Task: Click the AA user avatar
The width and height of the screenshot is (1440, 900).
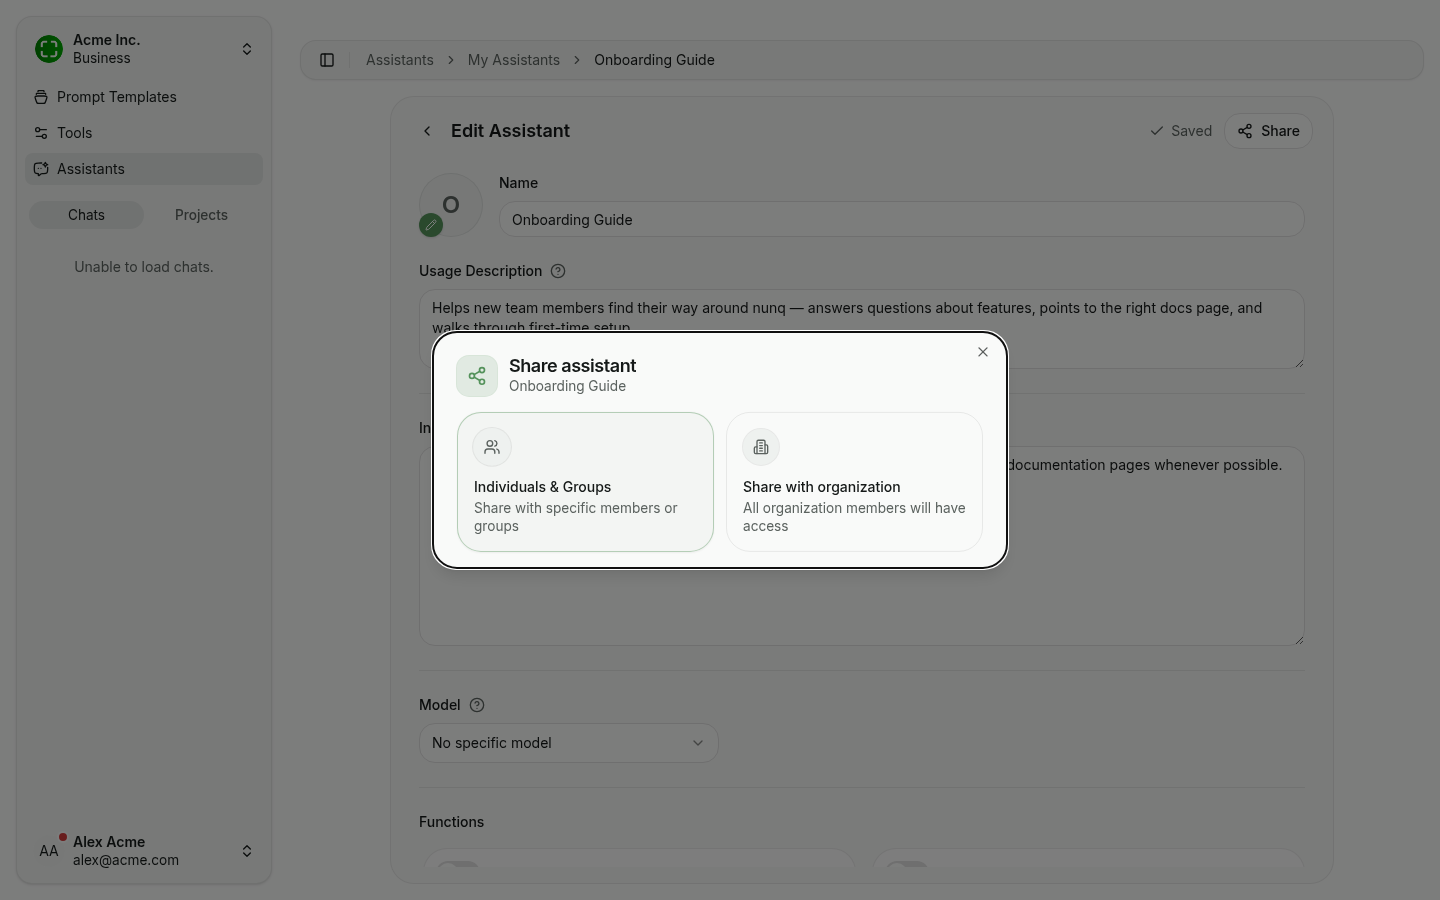Action: [x=49, y=851]
